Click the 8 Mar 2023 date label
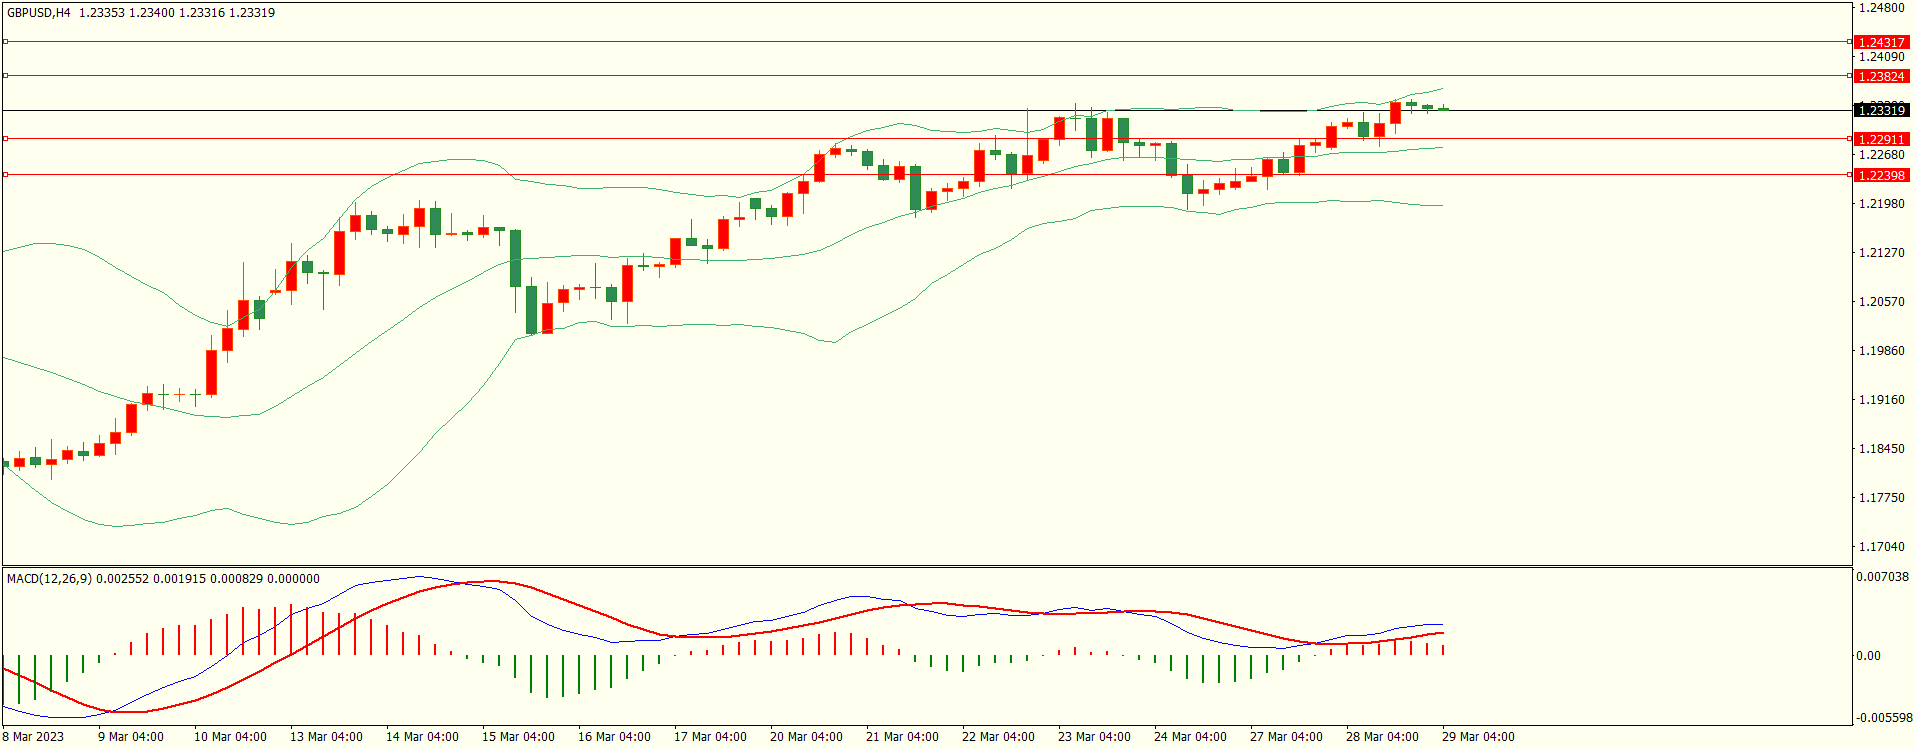The height and width of the screenshot is (749, 1916). click(33, 737)
